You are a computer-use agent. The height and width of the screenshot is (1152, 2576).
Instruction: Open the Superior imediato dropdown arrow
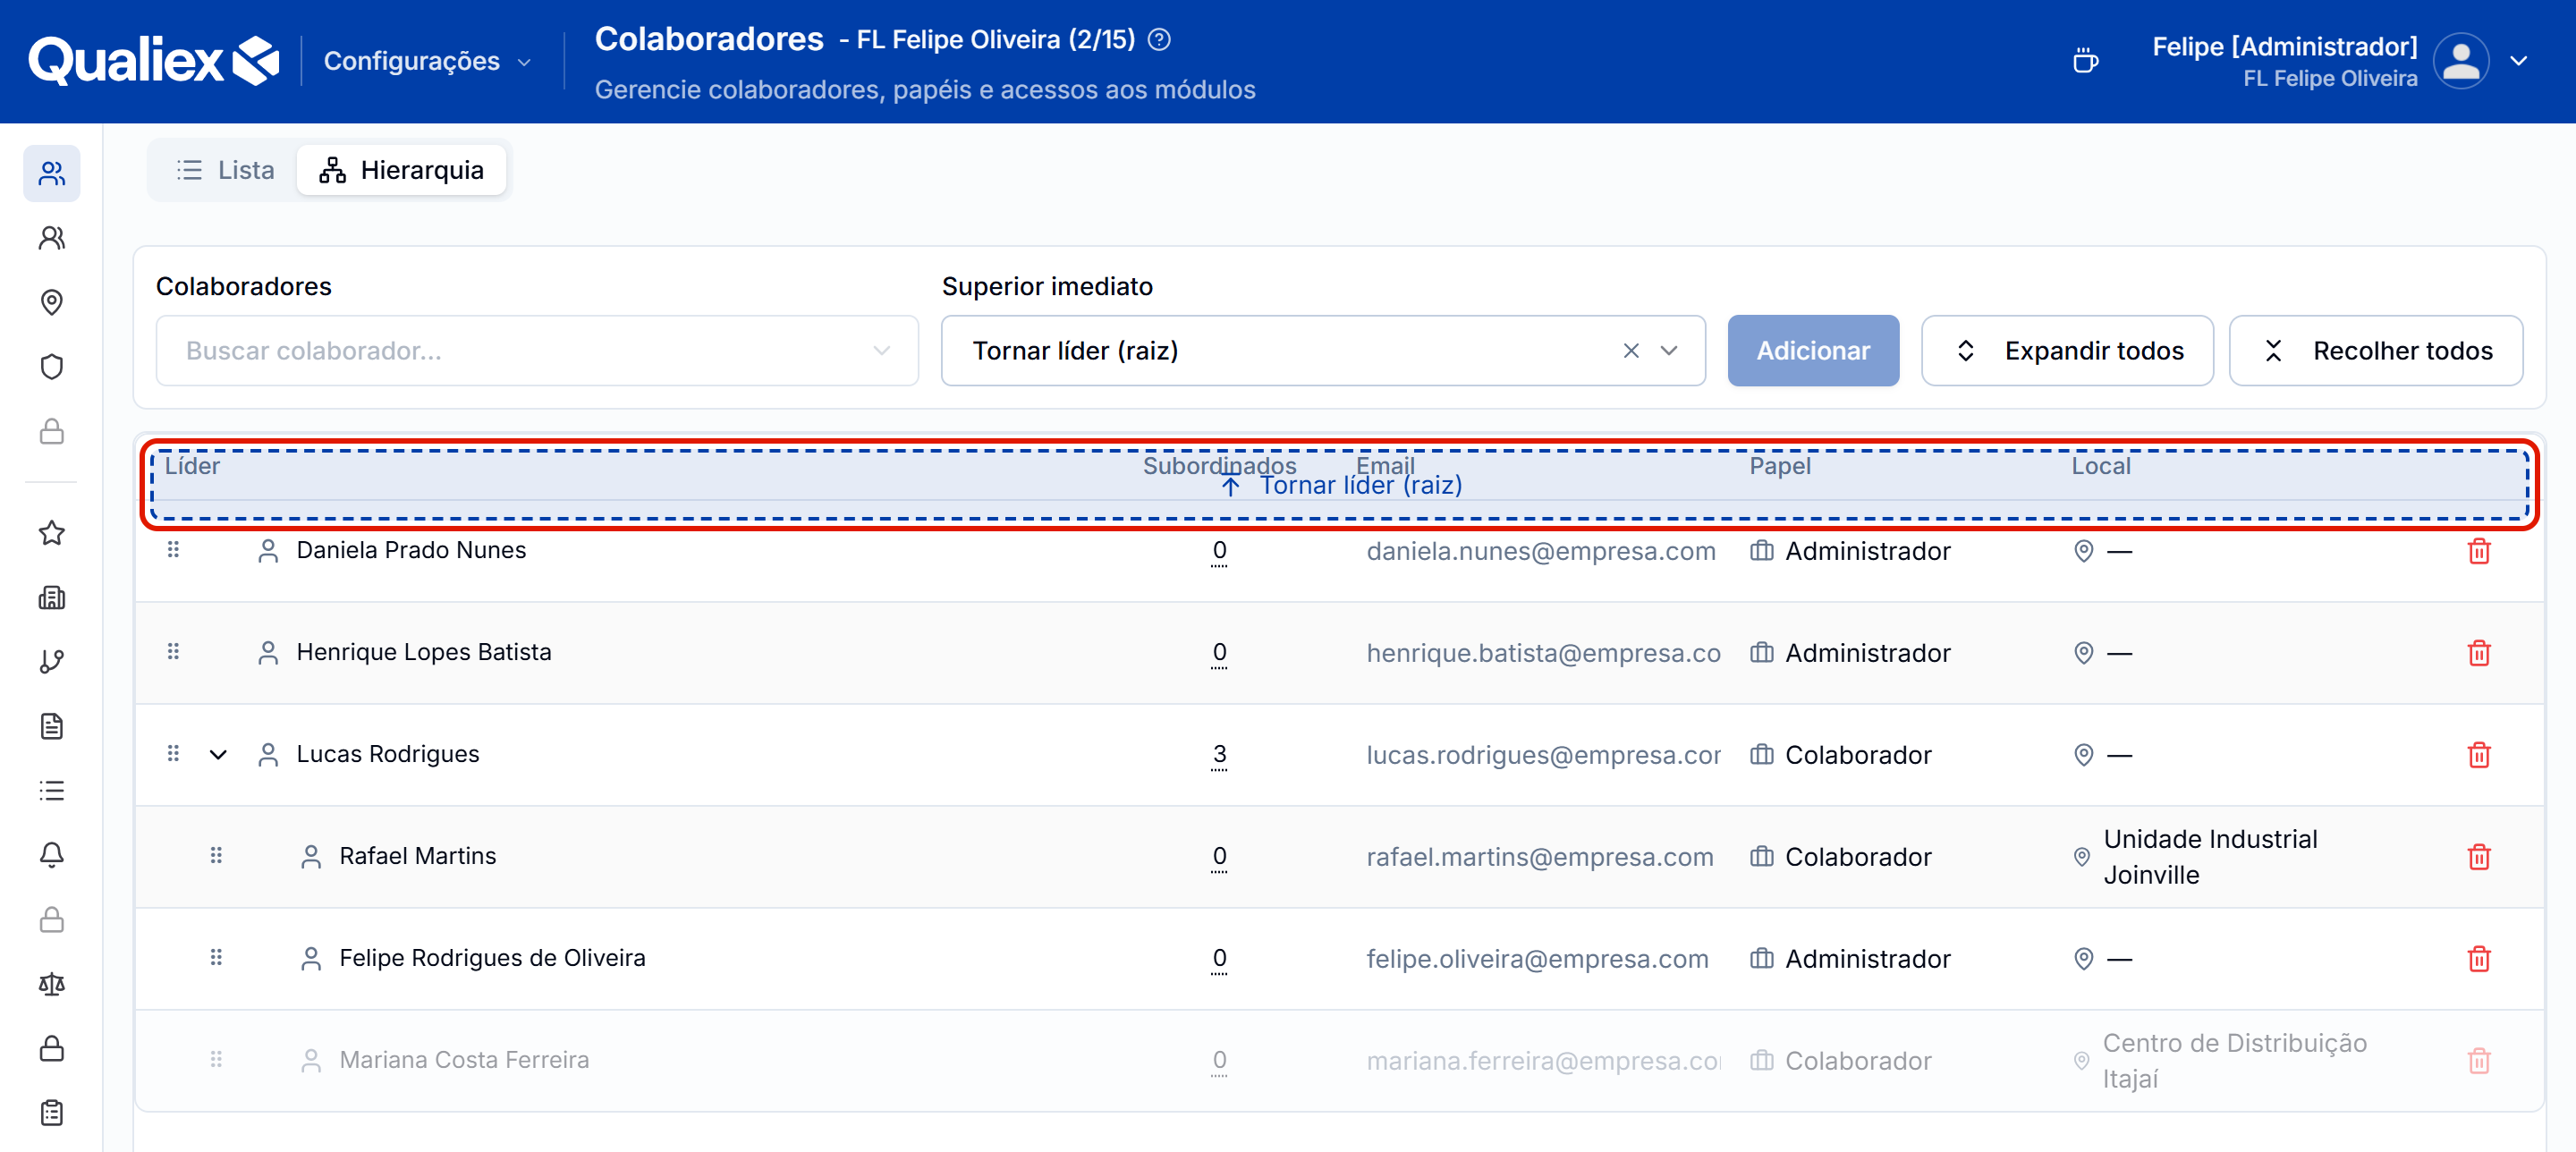pos(1668,351)
